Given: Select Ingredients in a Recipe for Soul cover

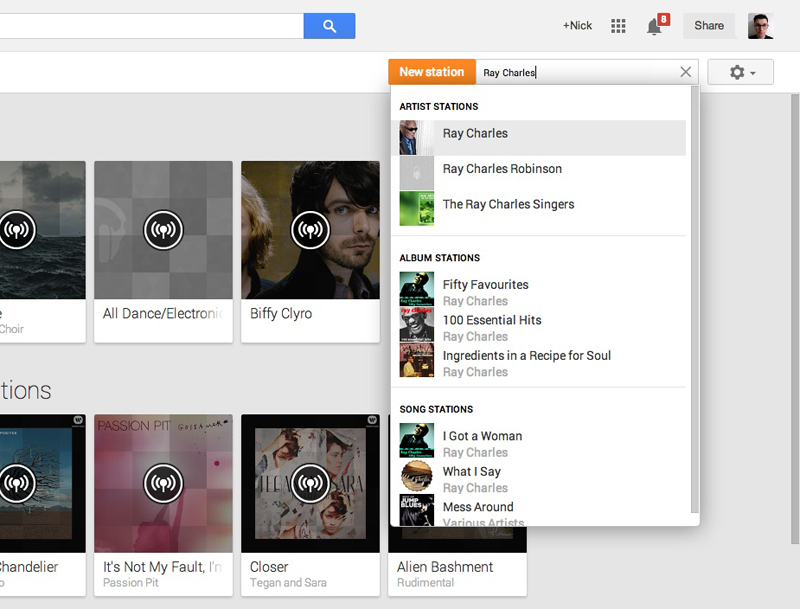Looking at the screenshot, I should tap(416, 360).
